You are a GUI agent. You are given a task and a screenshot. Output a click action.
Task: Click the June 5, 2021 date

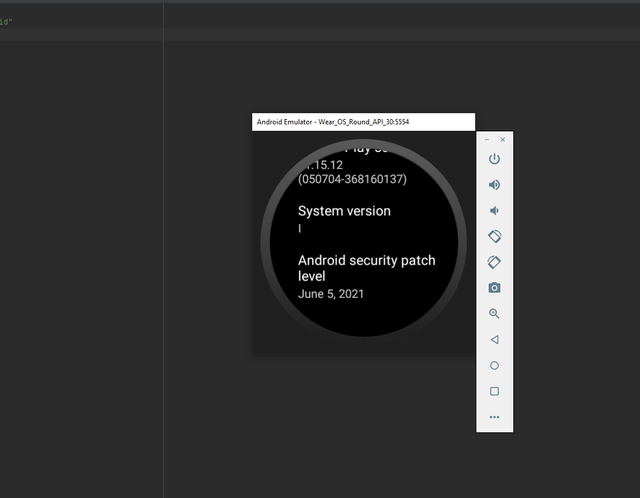point(331,294)
